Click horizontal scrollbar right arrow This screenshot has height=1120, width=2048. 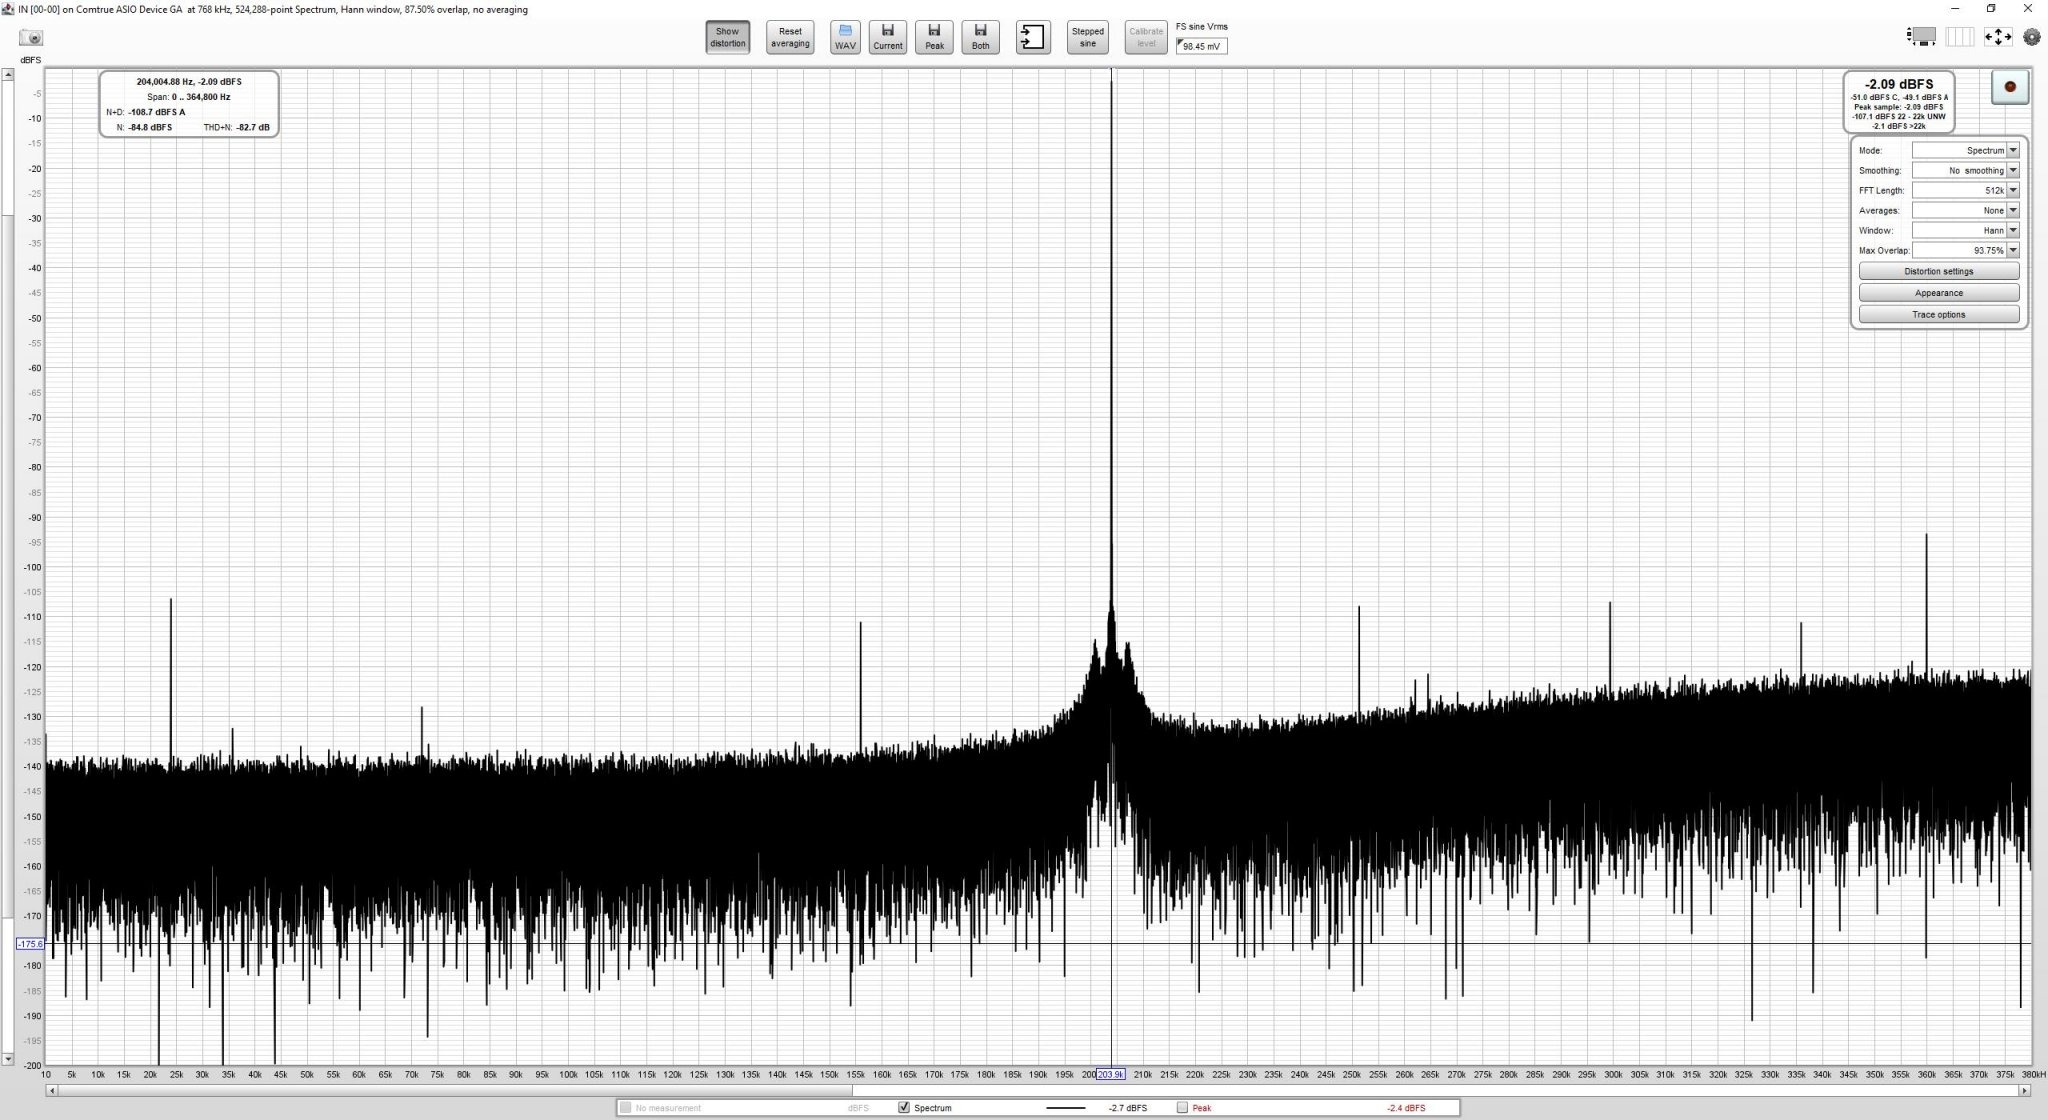tap(2025, 1090)
